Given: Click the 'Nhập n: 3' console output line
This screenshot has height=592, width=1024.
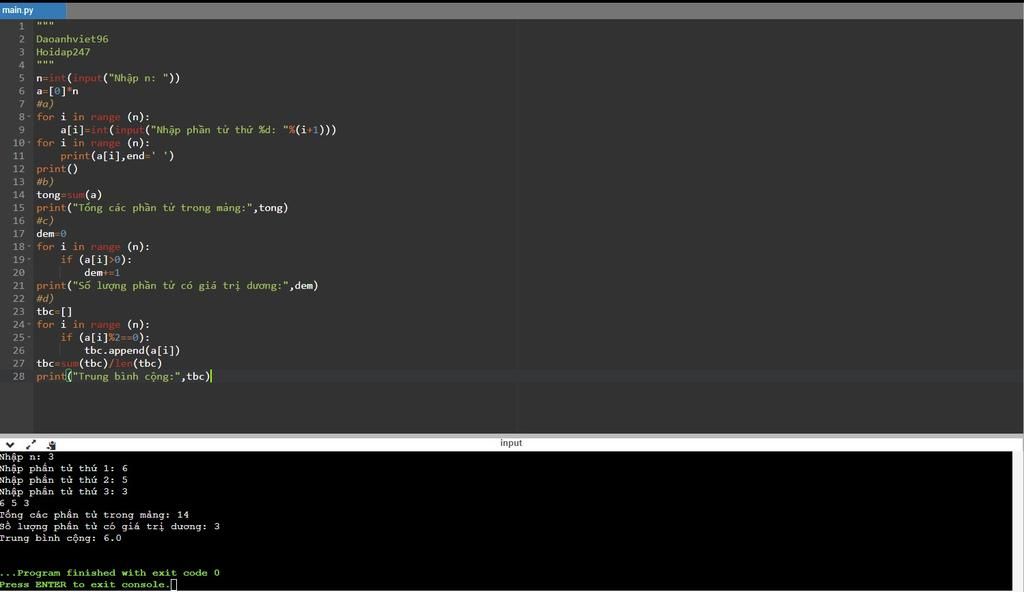Looking at the screenshot, I should point(27,457).
